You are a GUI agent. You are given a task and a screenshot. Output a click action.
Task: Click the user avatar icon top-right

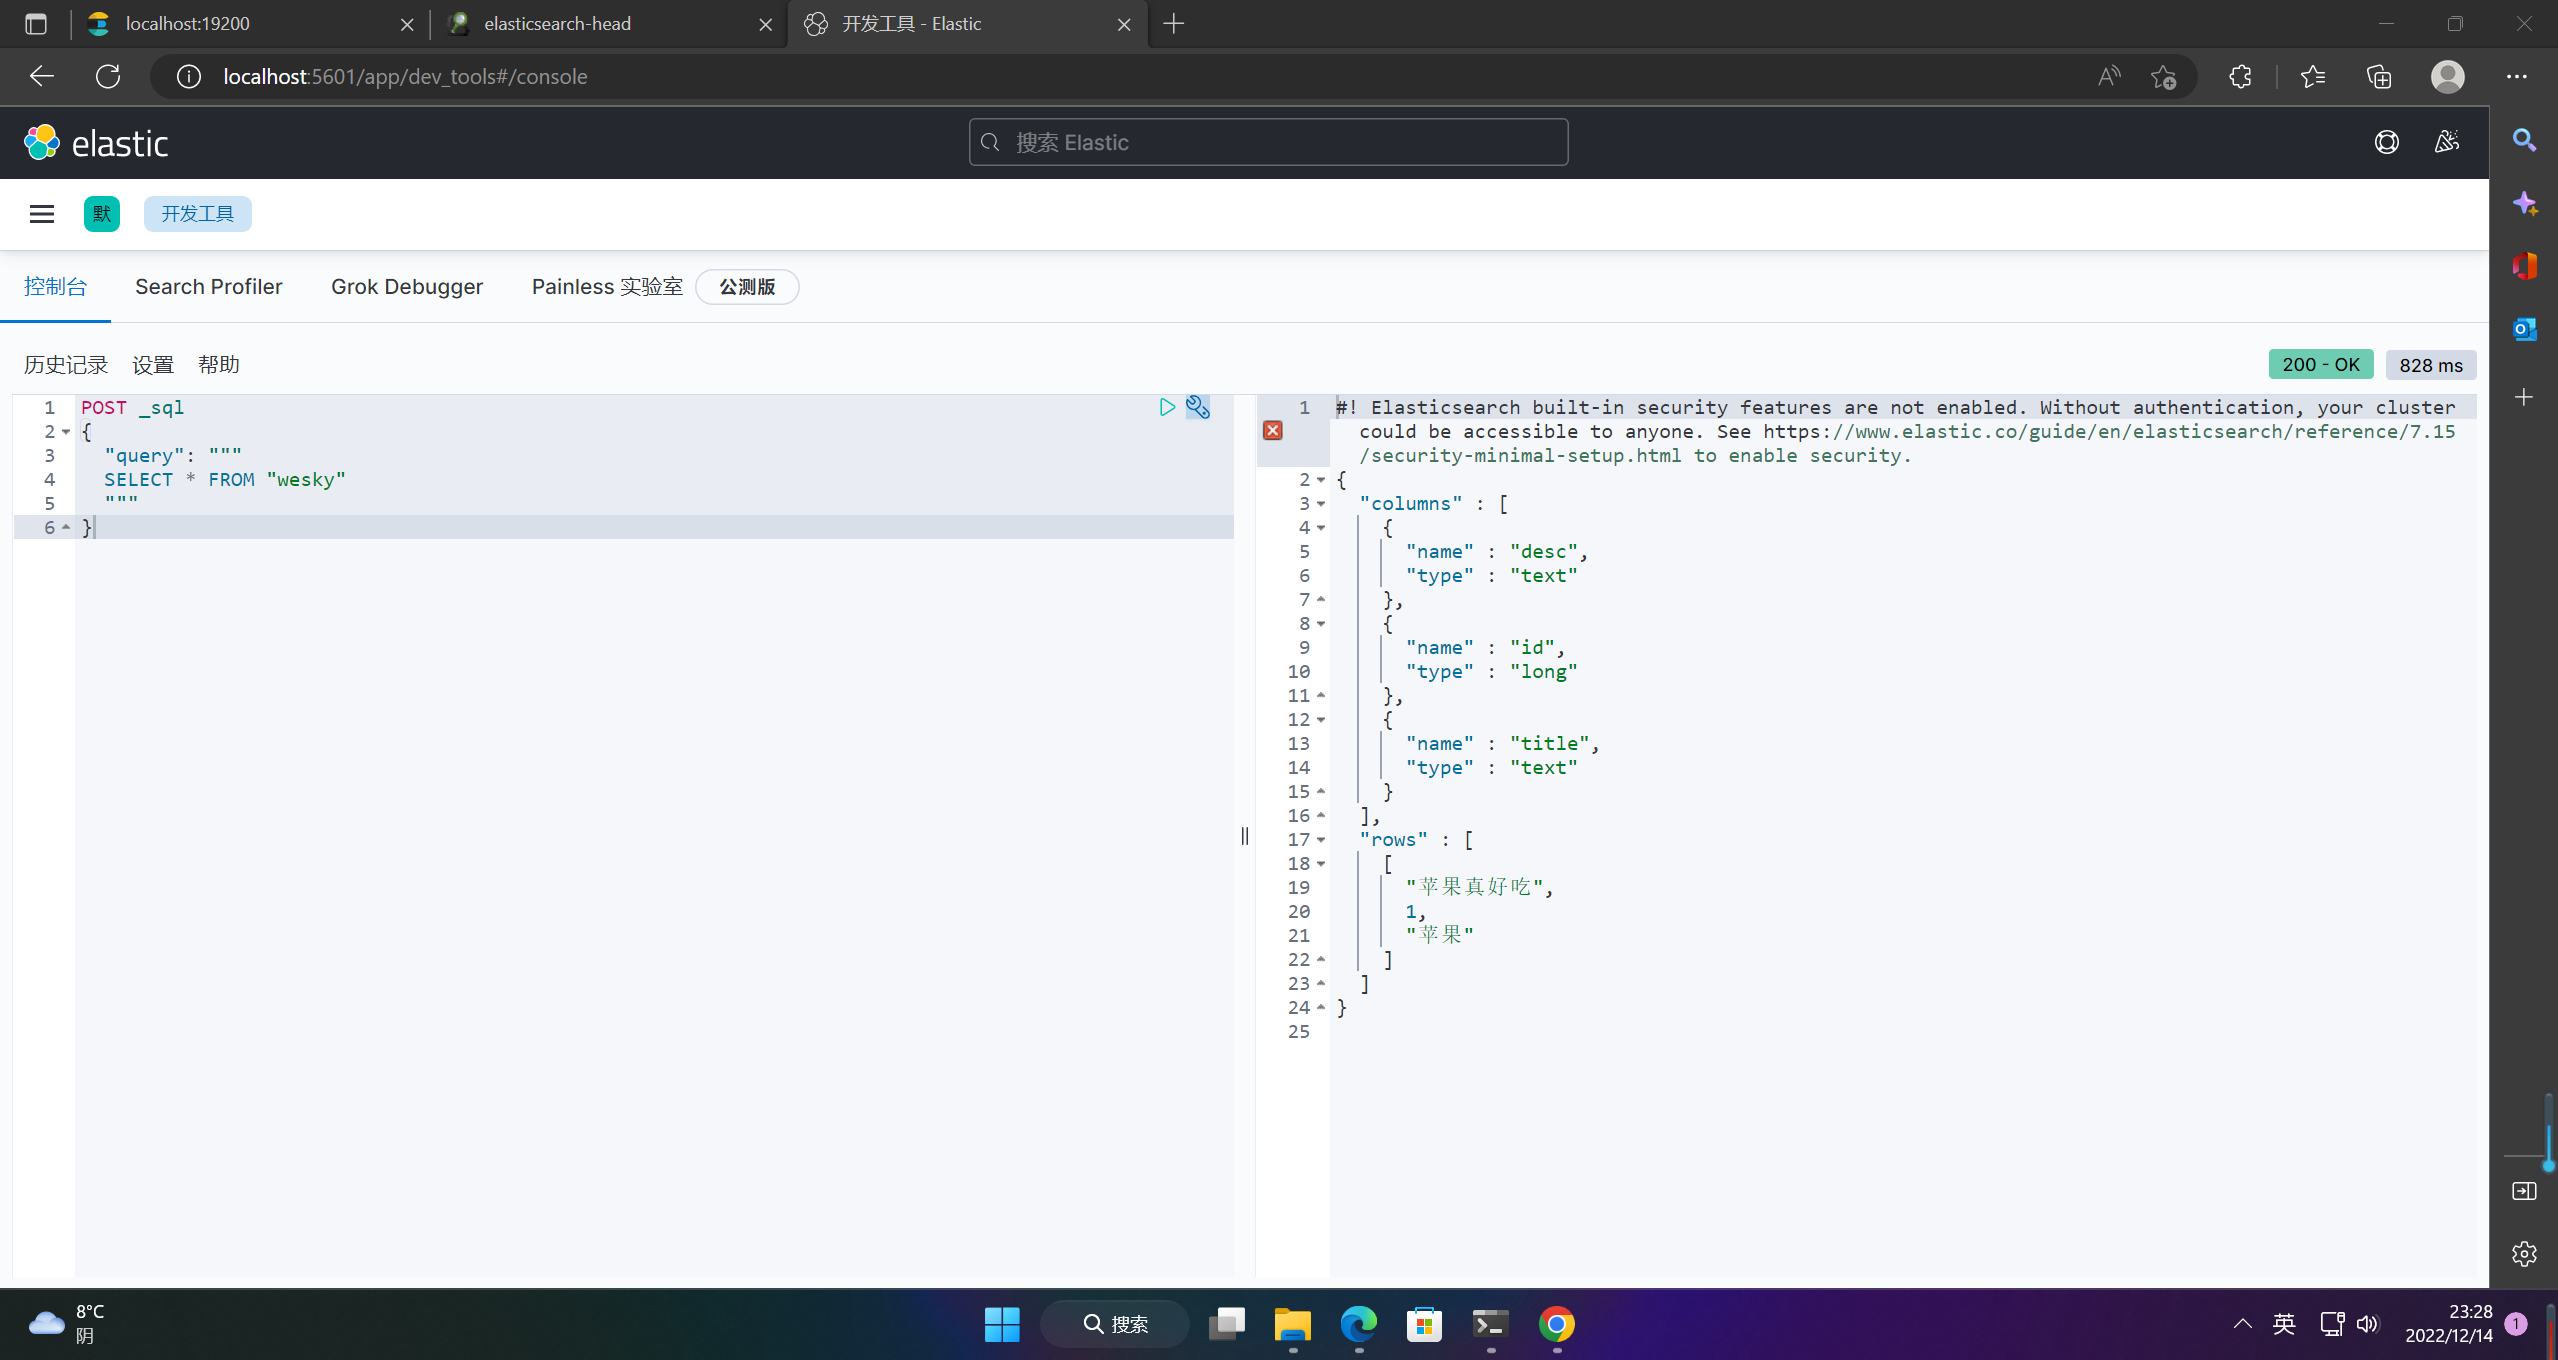[2450, 76]
